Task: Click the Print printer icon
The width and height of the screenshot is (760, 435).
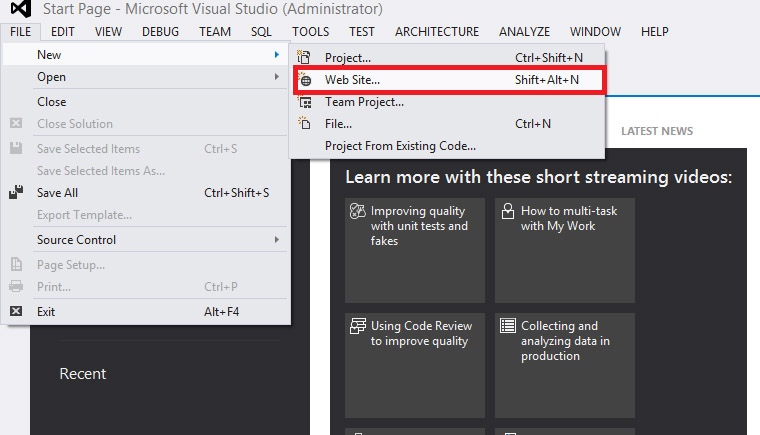Action: pyautogui.click(x=16, y=286)
